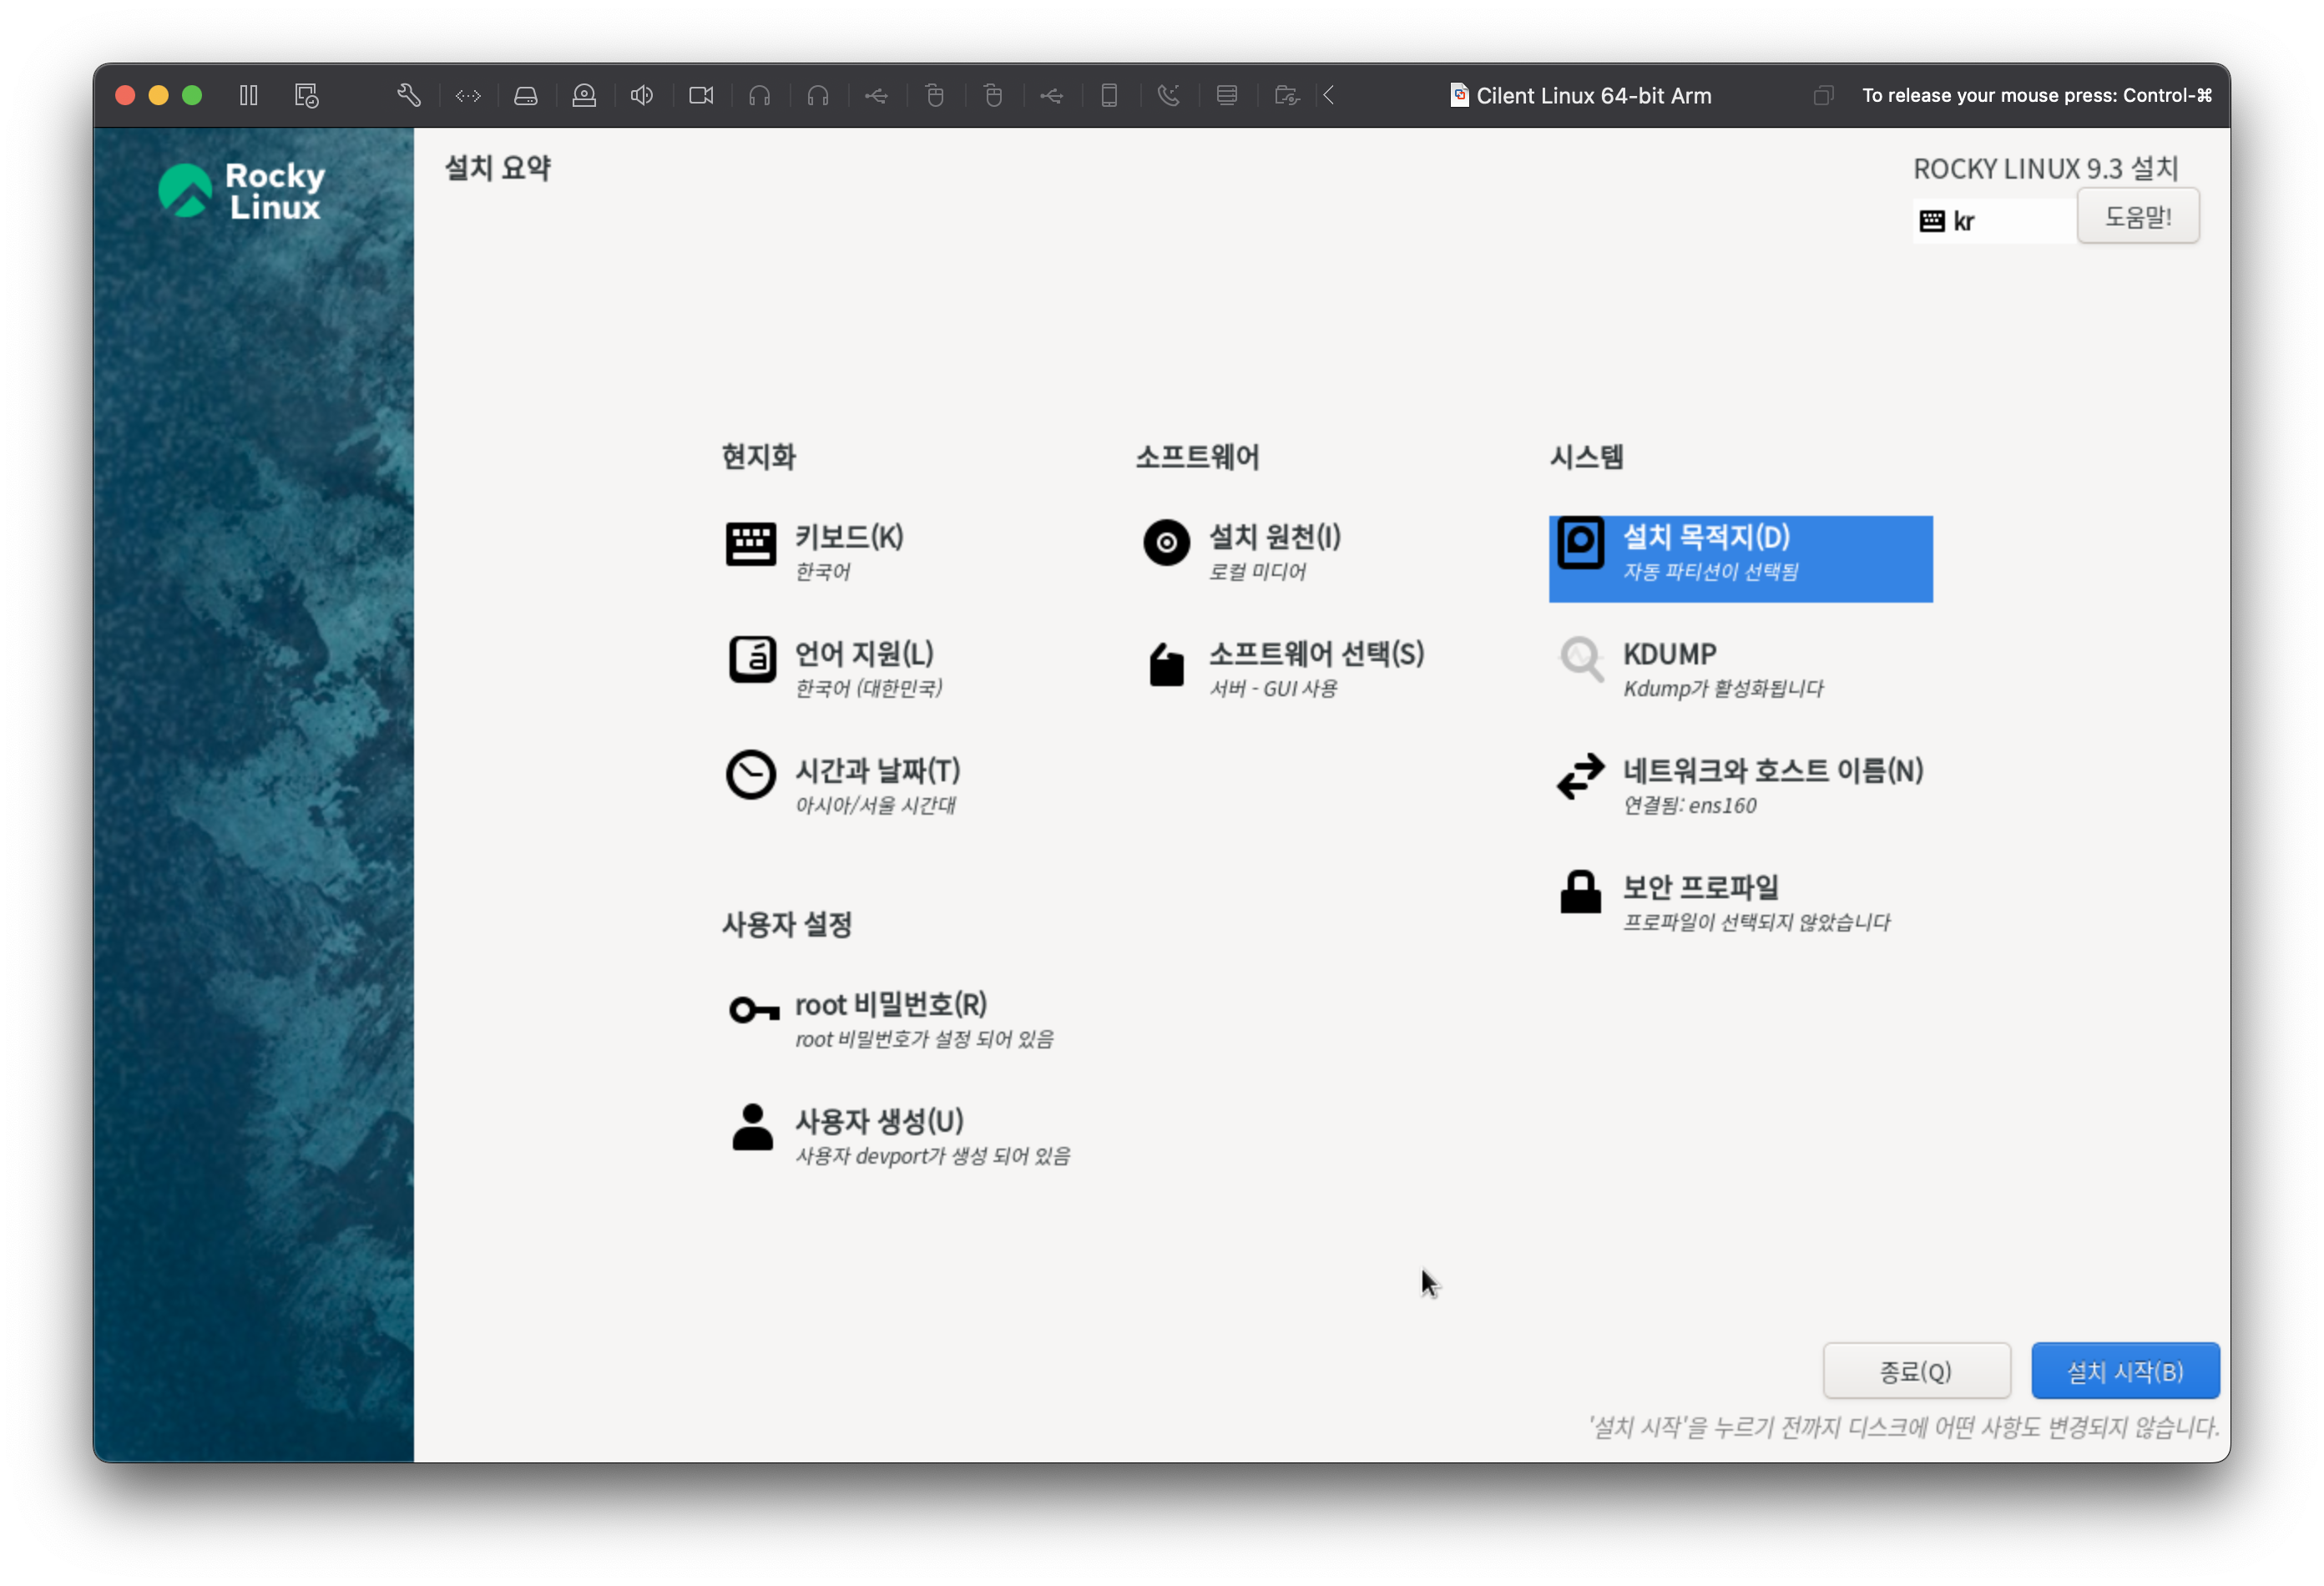Pause the VM from toolbar

pos(249,96)
